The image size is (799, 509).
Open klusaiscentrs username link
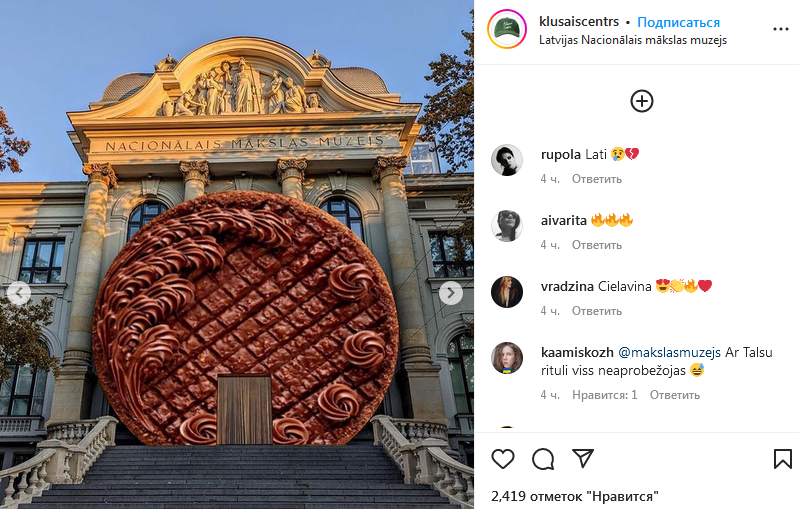[579, 21]
